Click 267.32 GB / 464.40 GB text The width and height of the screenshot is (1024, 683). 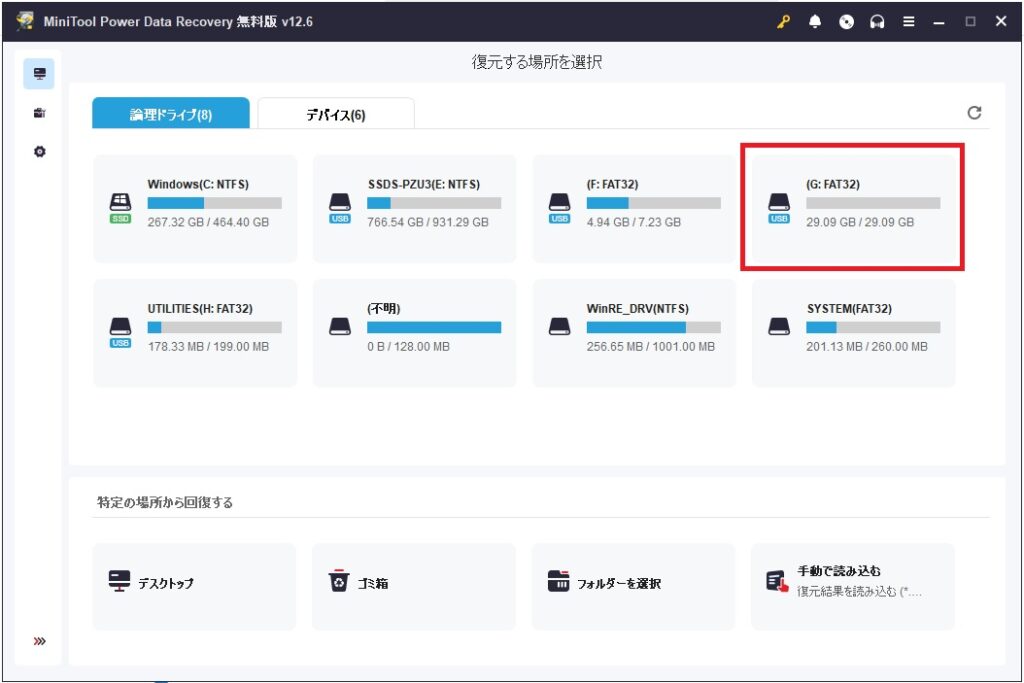(208, 222)
